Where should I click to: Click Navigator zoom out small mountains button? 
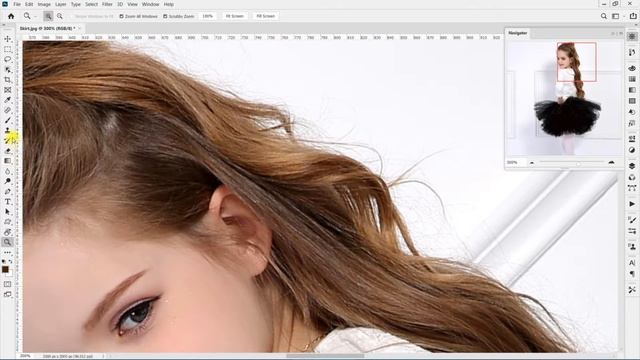point(532,163)
